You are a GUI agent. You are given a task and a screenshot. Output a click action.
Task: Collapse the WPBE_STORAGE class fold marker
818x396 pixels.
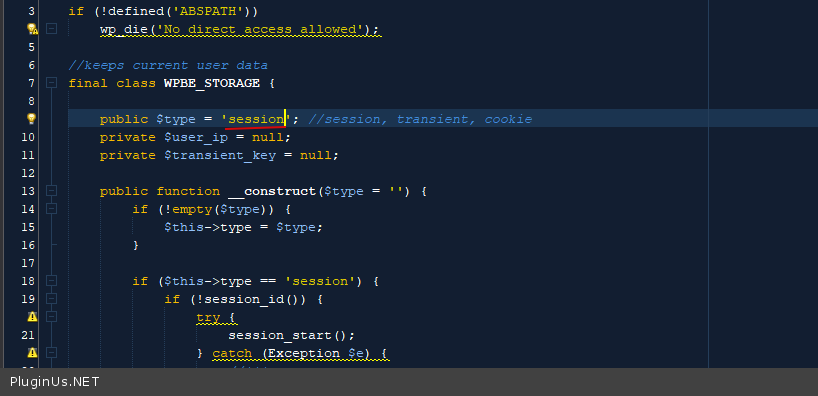point(51,83)
